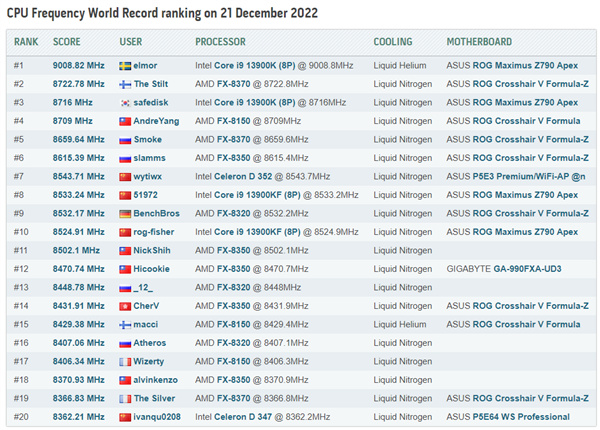The width and height of the screenshot is (600, 430).
Task: Open ASUS P5E64 WS Professional motherboard
Action: click(x=508, y=417)
